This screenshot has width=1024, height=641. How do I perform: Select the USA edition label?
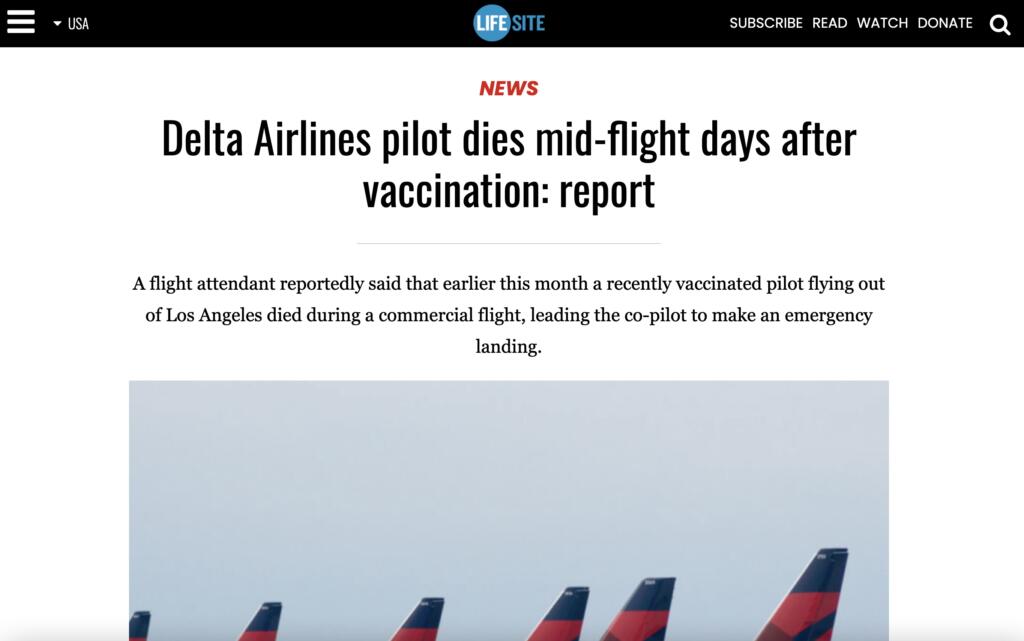point(78,23)
